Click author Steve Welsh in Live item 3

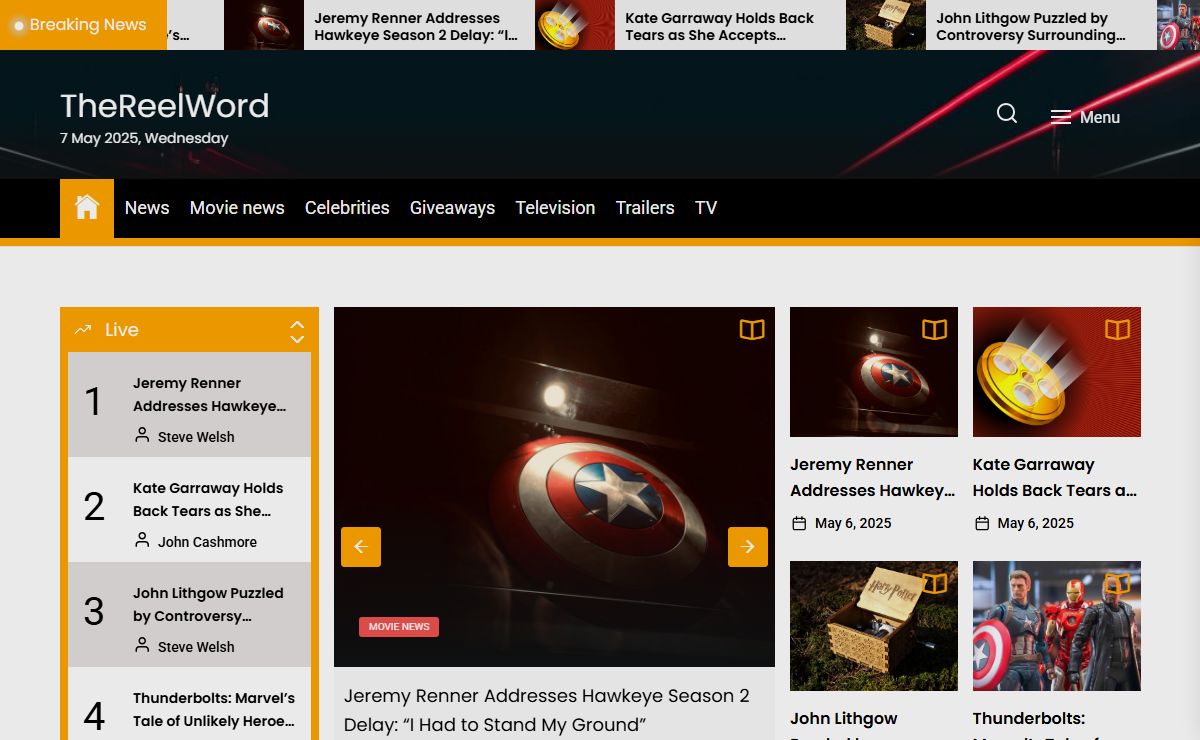pos(196,647)
